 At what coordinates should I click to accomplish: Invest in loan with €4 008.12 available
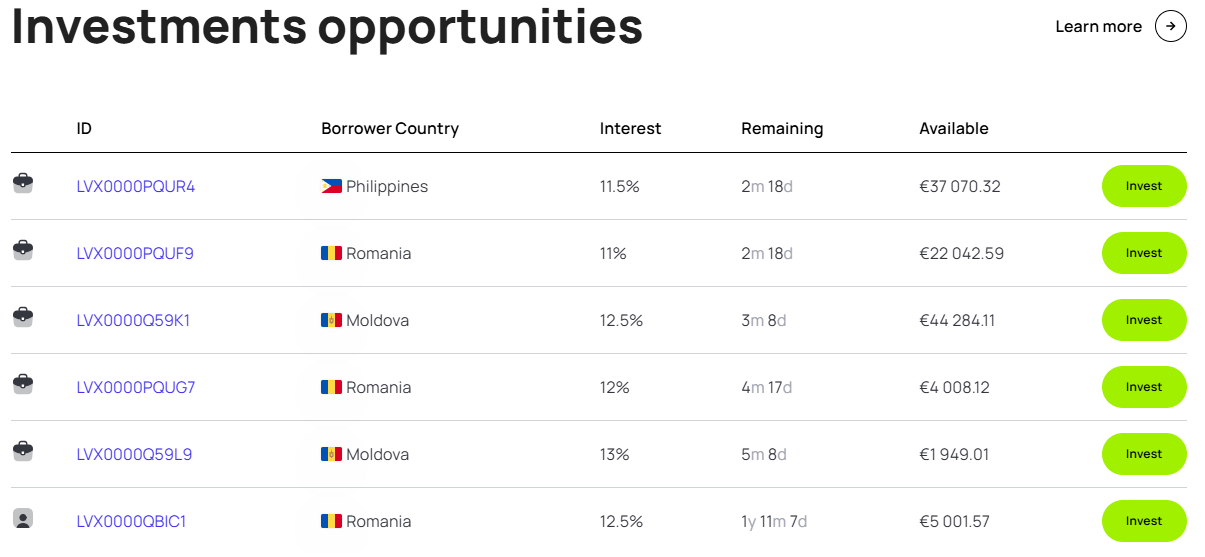click(1143, 387)
